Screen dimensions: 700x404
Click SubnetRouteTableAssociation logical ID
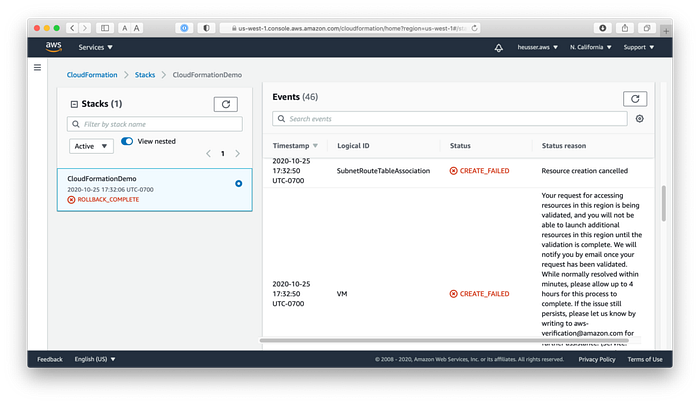[383, 171]
